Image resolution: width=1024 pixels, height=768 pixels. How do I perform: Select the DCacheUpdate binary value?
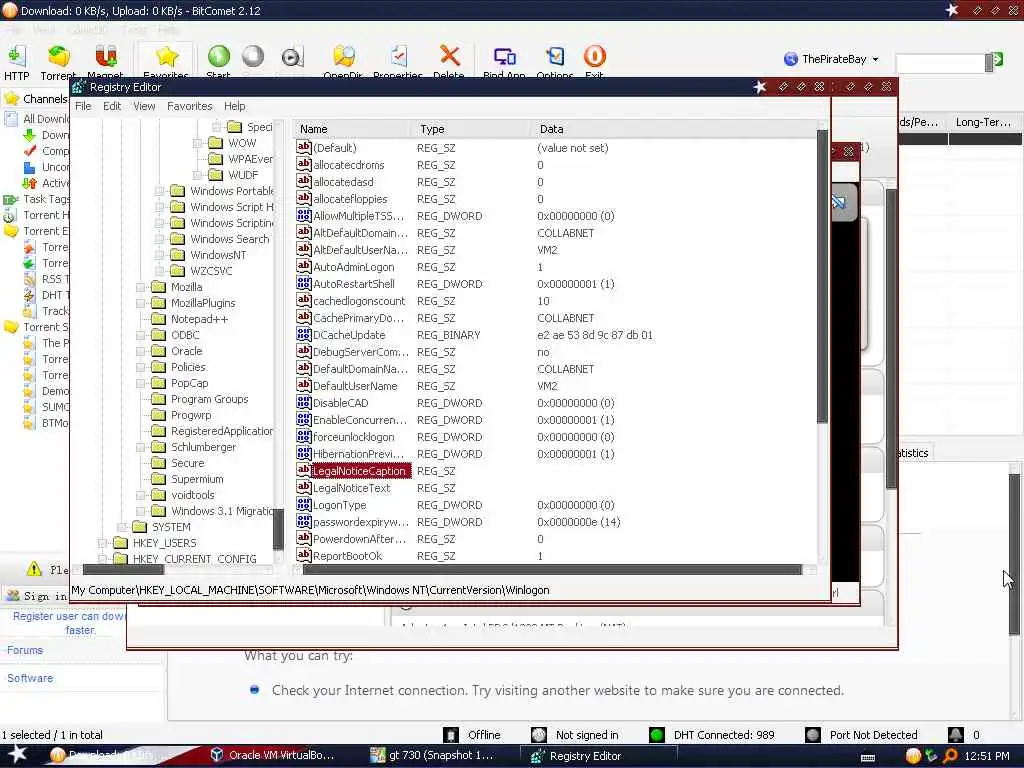point(349,335)
